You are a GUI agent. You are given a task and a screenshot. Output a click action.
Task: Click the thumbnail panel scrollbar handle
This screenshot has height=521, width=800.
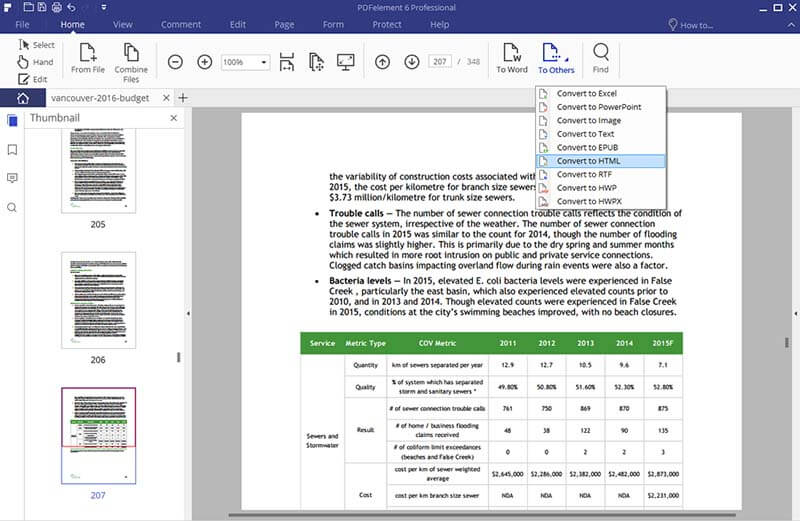(179, 357)
